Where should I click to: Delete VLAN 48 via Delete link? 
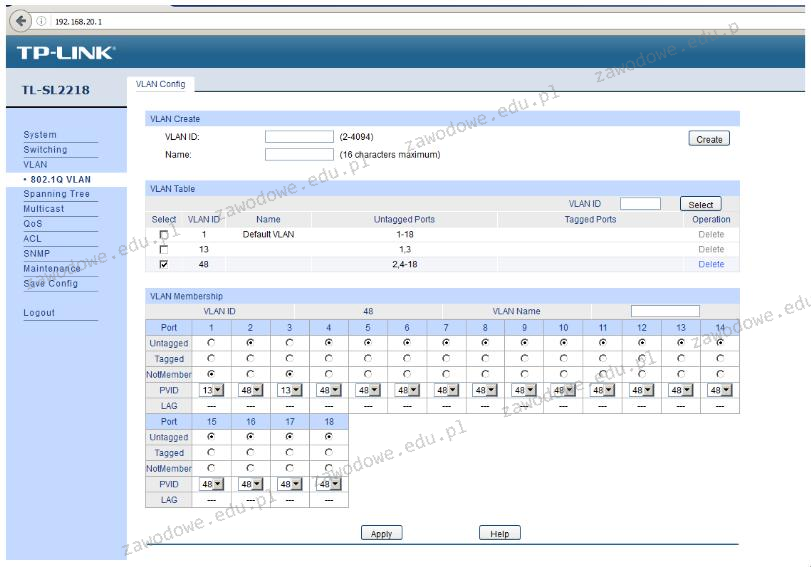pos(711,264)
